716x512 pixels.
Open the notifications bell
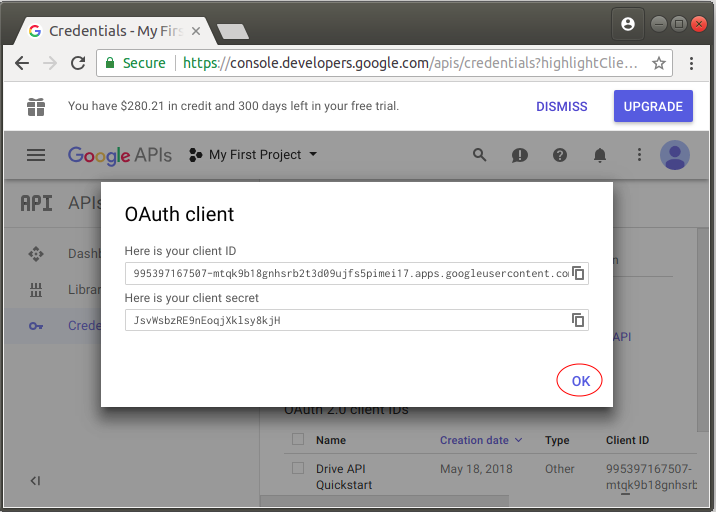click(x=600, y=155)
